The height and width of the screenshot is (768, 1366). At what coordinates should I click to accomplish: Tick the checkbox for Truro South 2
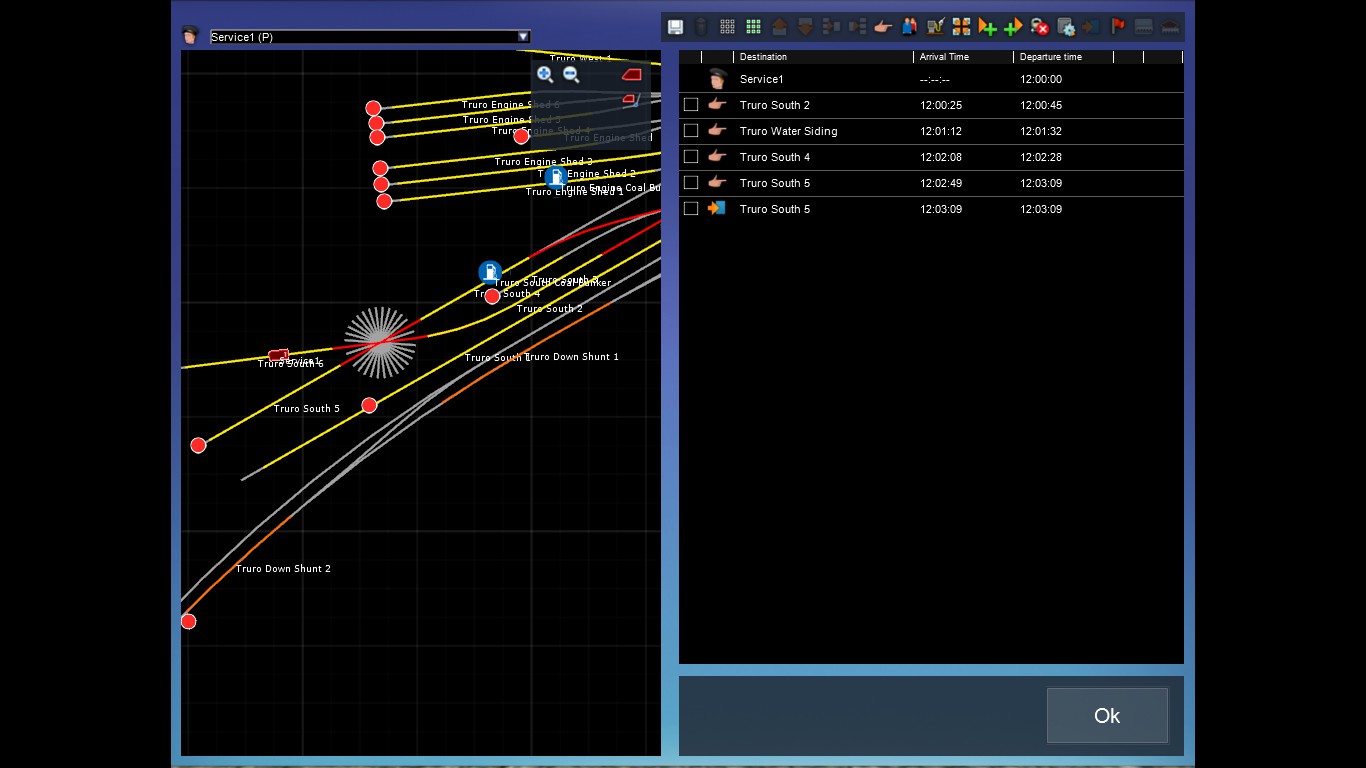(691, 105)
